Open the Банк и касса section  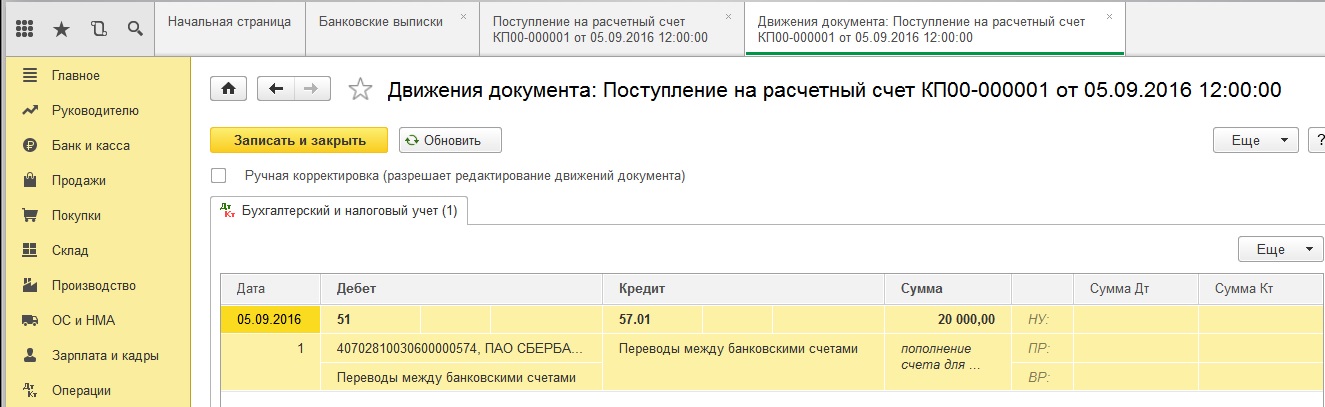click(90, 145)
